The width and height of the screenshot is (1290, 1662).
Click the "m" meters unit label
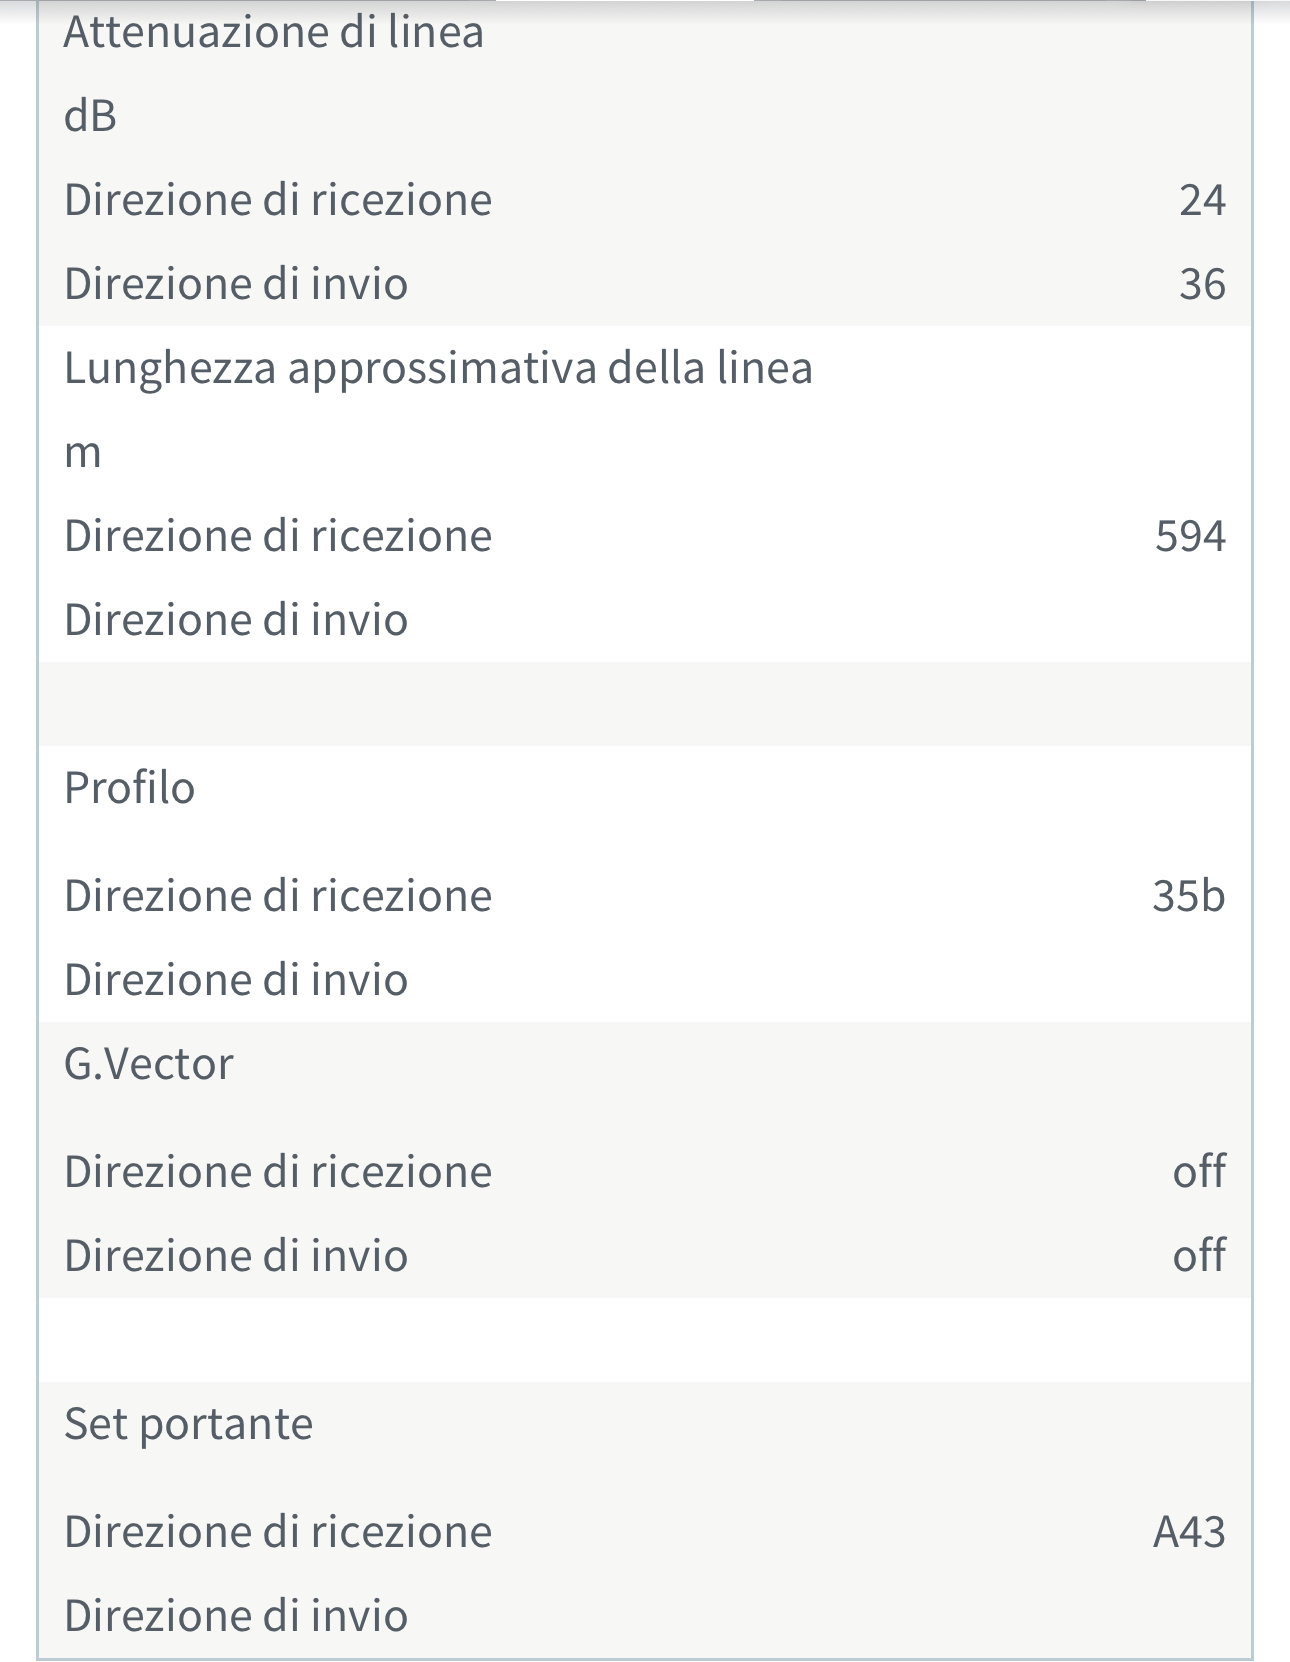(x=83, y=453)
